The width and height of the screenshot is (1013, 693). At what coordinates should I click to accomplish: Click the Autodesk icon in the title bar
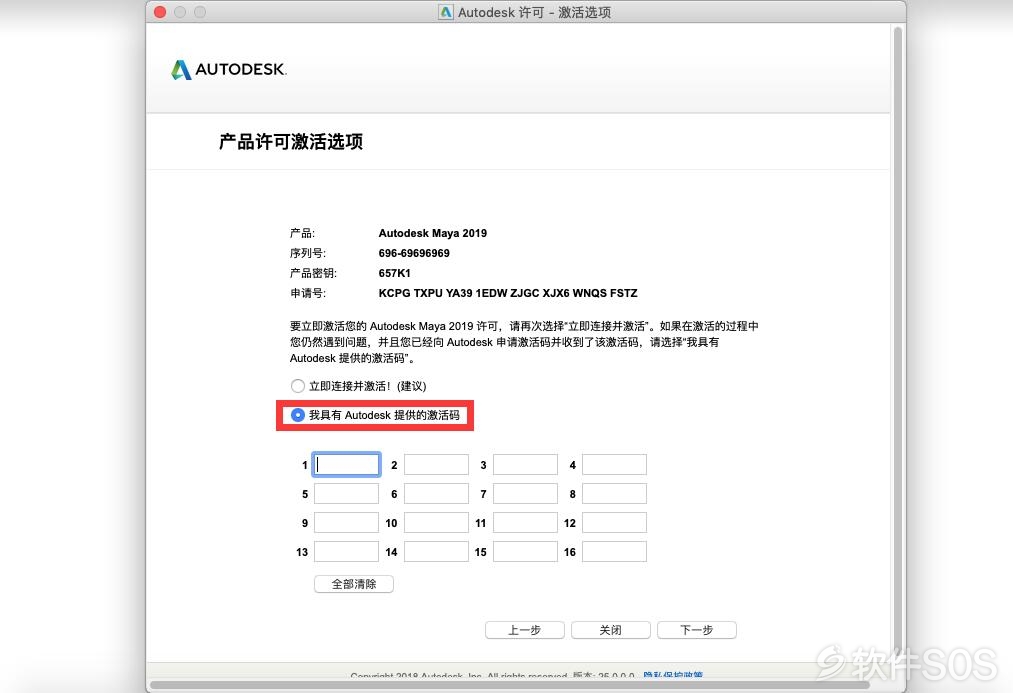coord(446,12)
